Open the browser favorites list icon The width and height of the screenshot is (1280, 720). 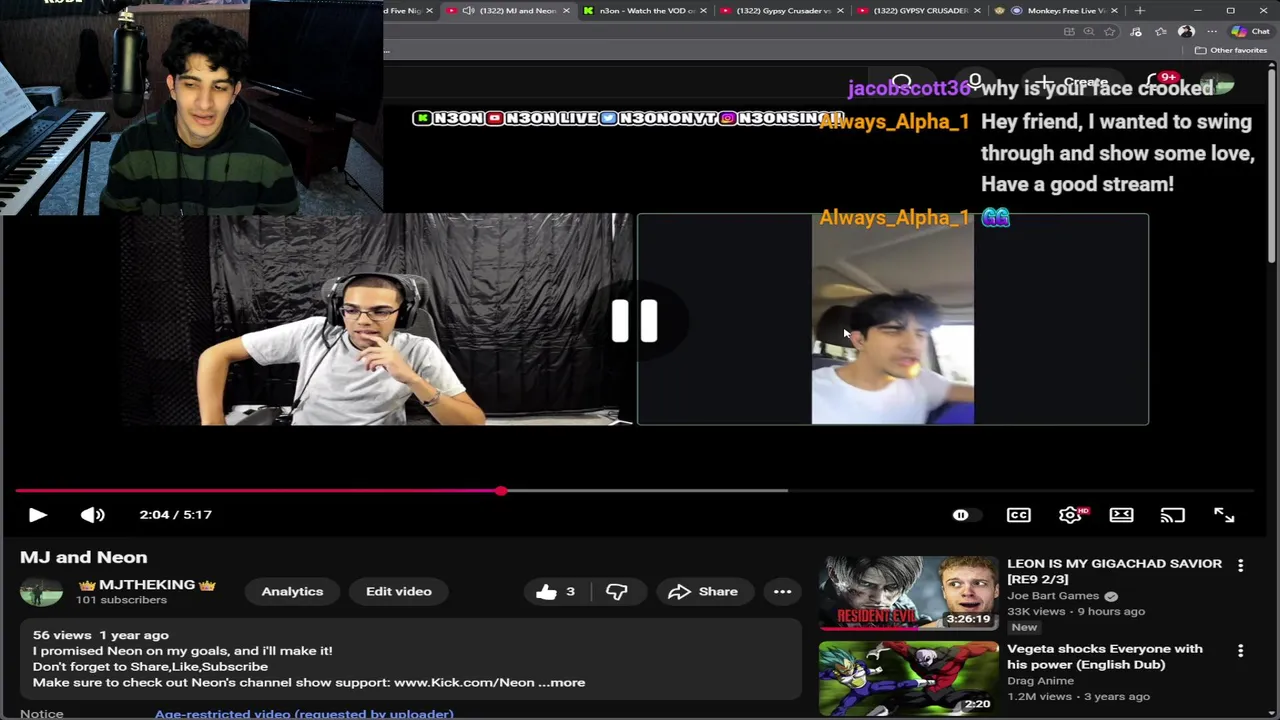[1161, 31]
